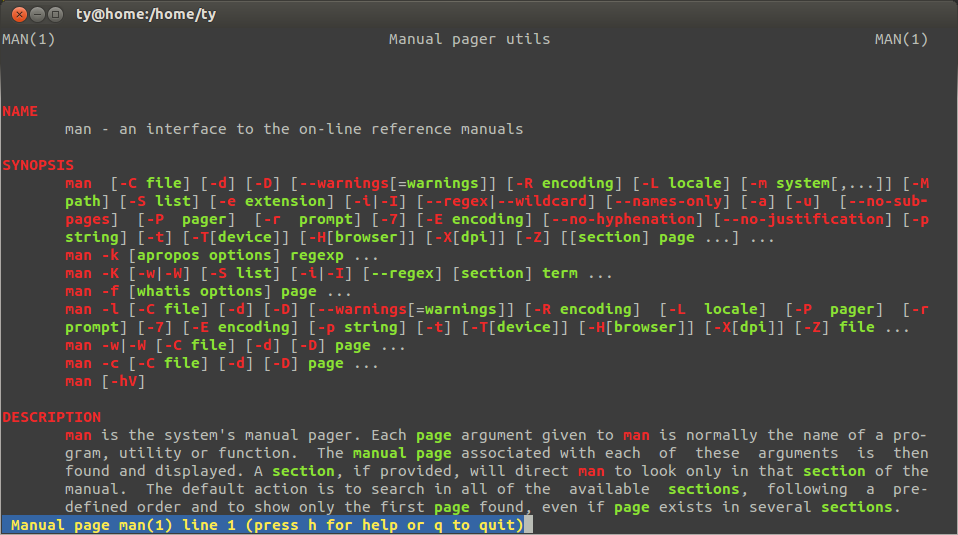Click the left MAN(1) header
The width and height of the screenshot is (958, 535).
[29, 39]
